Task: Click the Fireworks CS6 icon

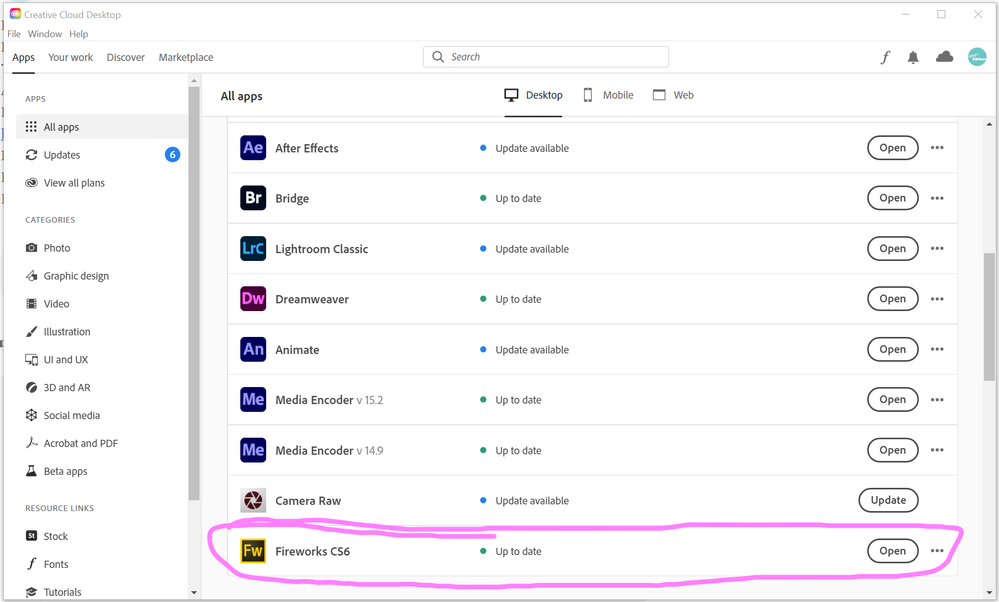Action: (253, 551)
